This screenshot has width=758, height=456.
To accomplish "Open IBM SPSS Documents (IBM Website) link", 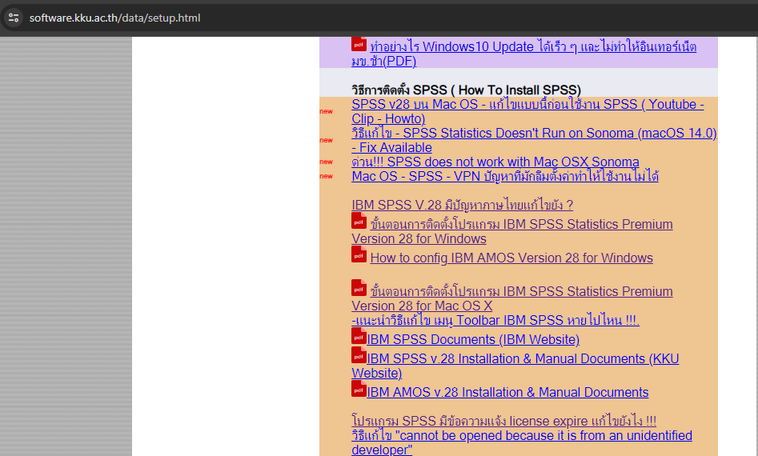I will (x=473, y=339).
